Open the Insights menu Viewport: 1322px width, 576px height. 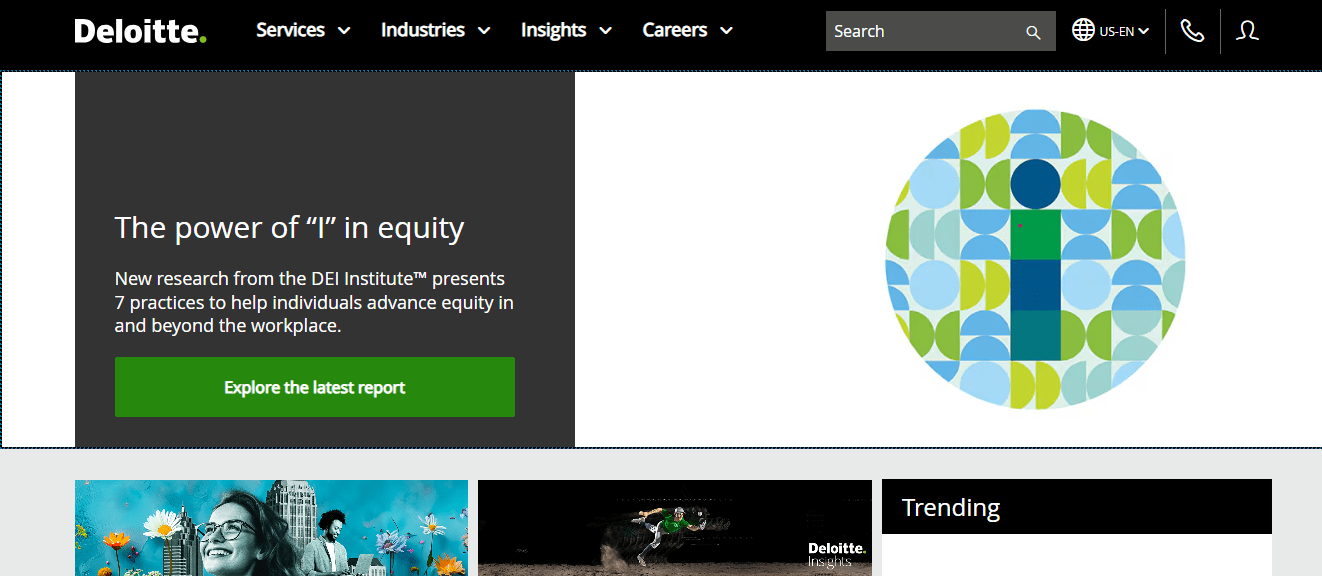(553, 30)
